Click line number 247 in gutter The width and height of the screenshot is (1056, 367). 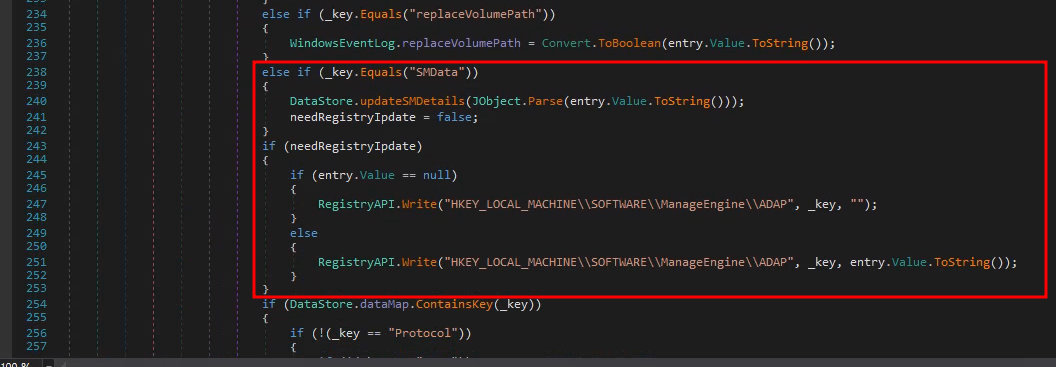pyautogui.click(x=36, y=205)
